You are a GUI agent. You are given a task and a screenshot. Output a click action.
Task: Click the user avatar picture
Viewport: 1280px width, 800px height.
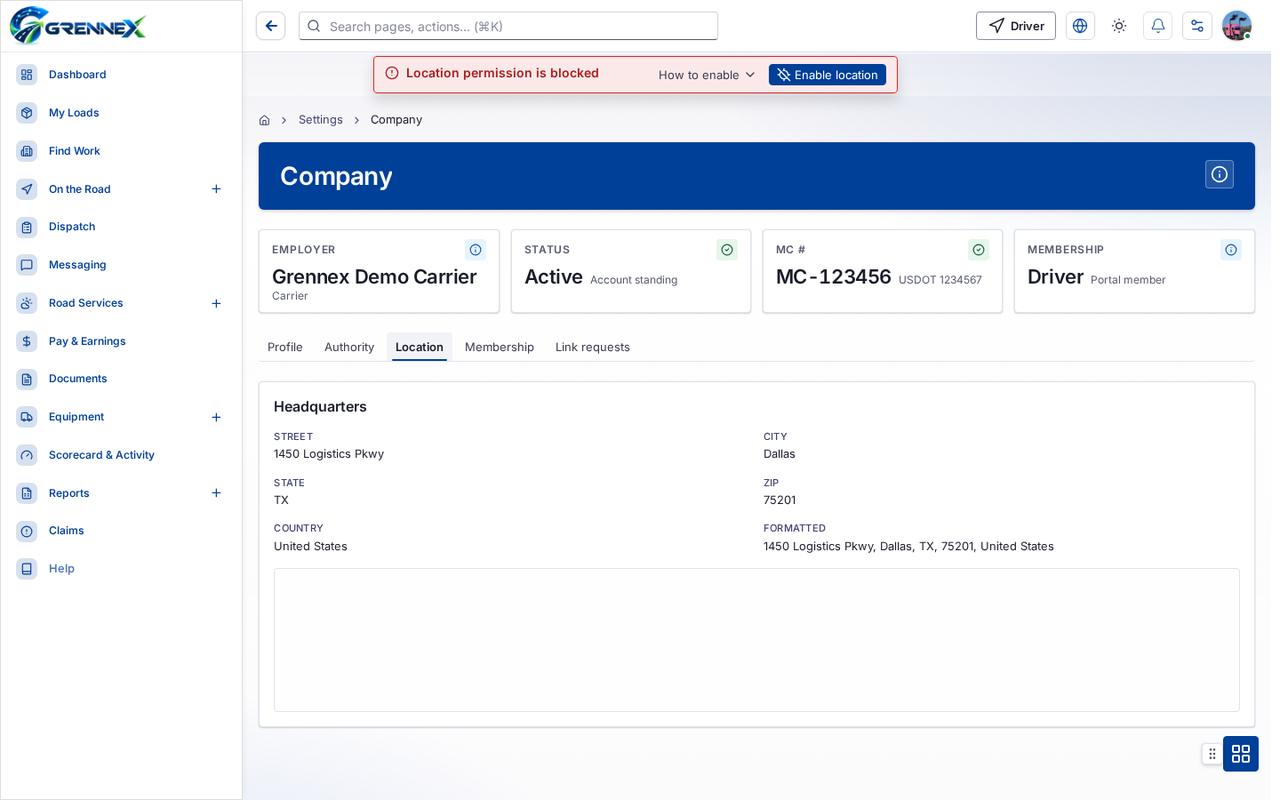pos(1237,26)
